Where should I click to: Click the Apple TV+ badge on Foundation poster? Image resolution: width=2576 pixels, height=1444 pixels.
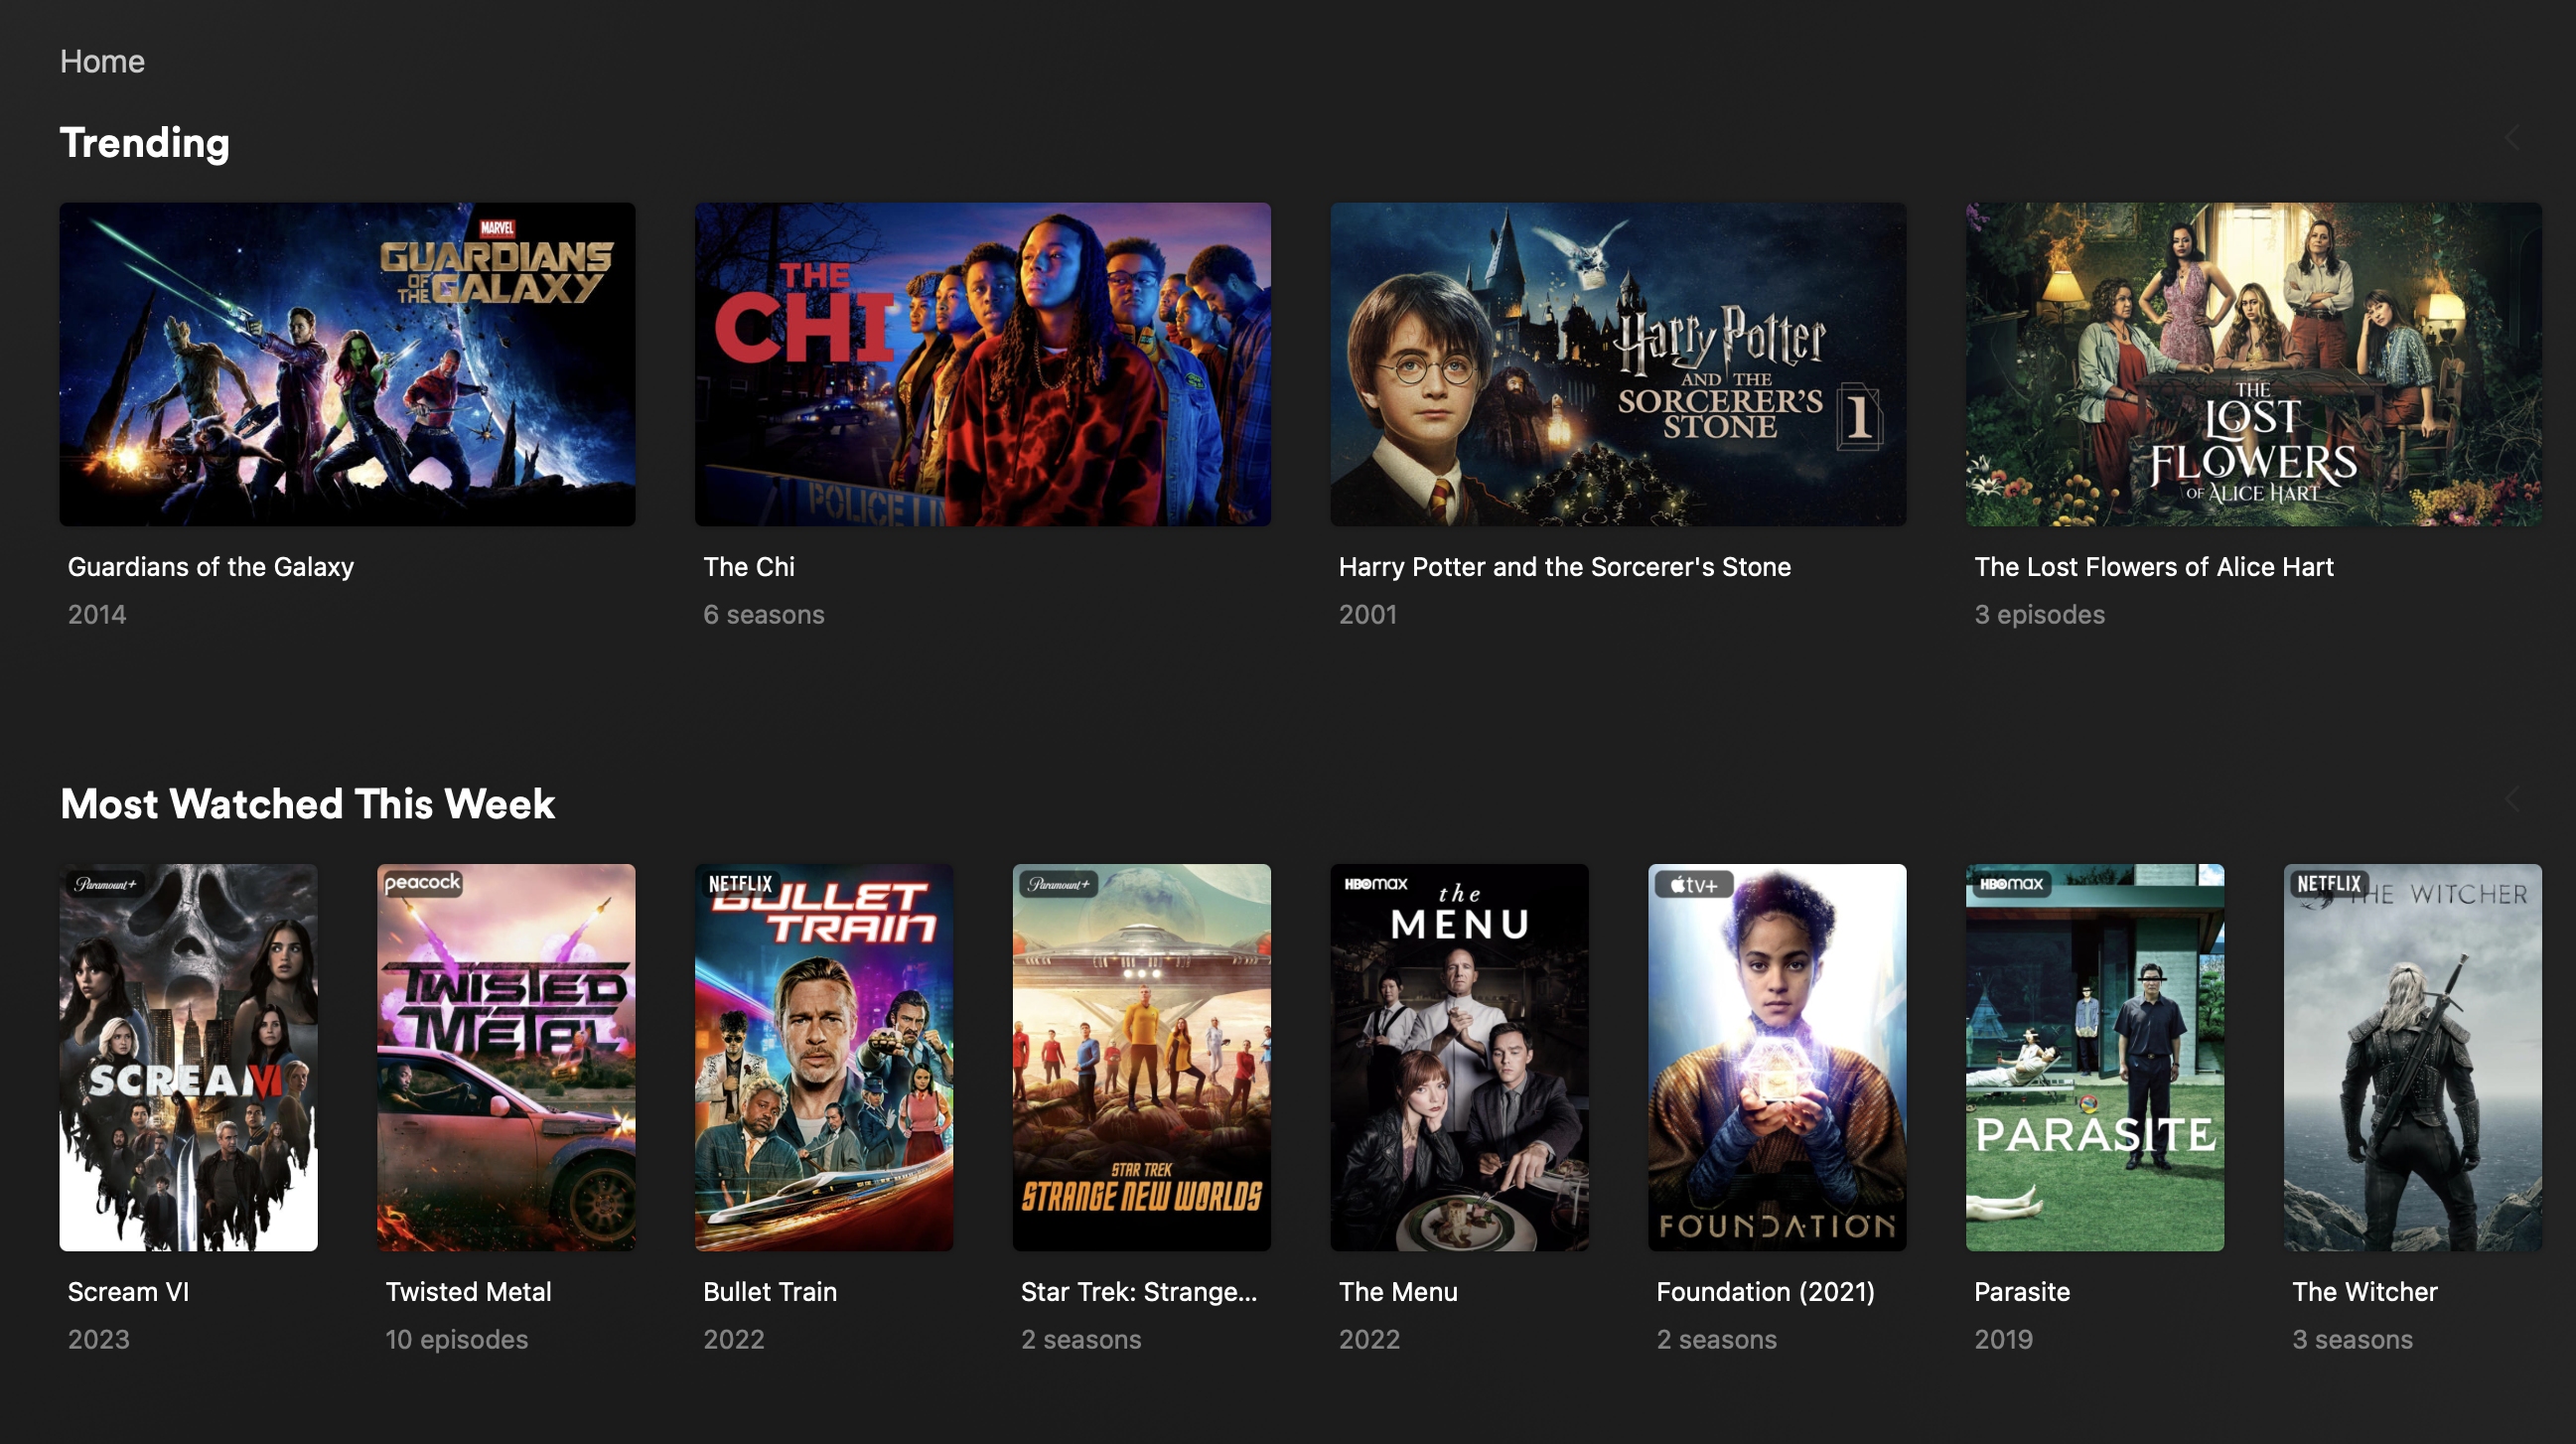click(1694, 884)
